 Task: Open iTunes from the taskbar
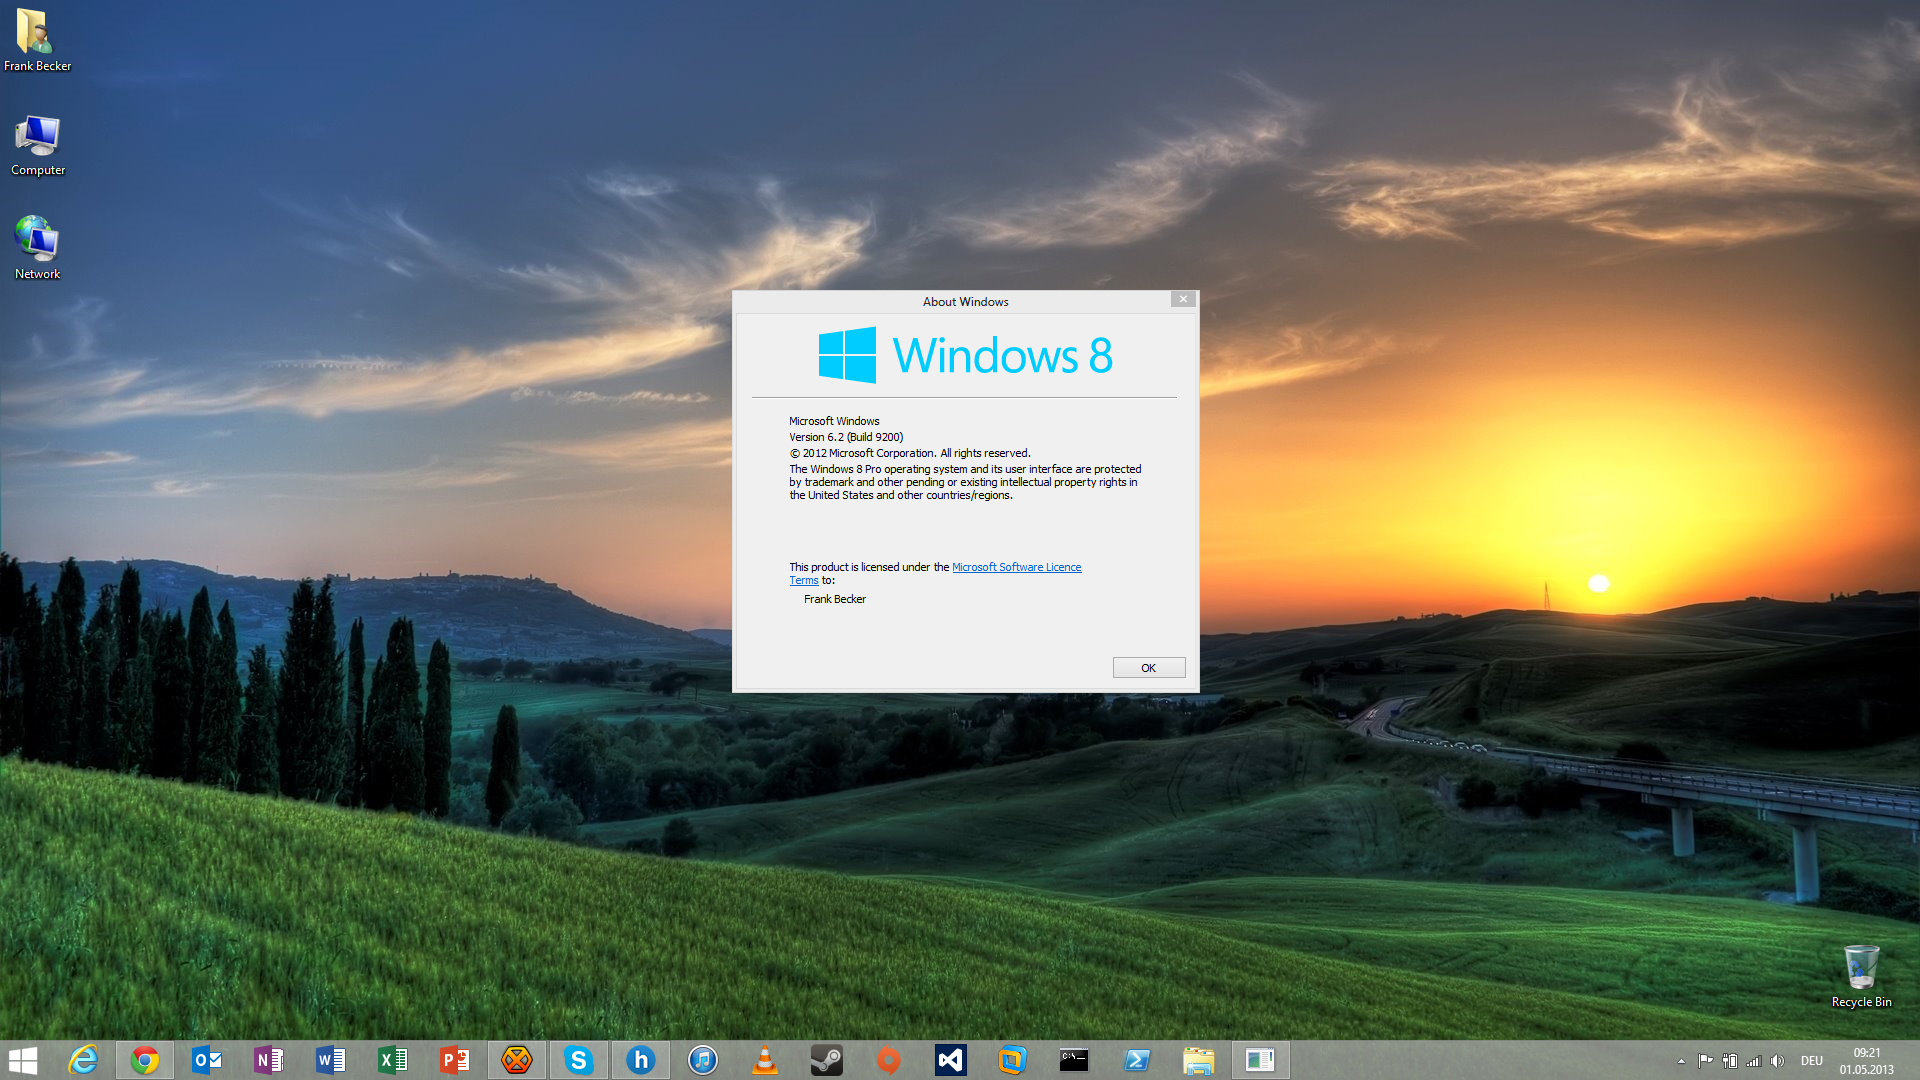pos(703,1060)
